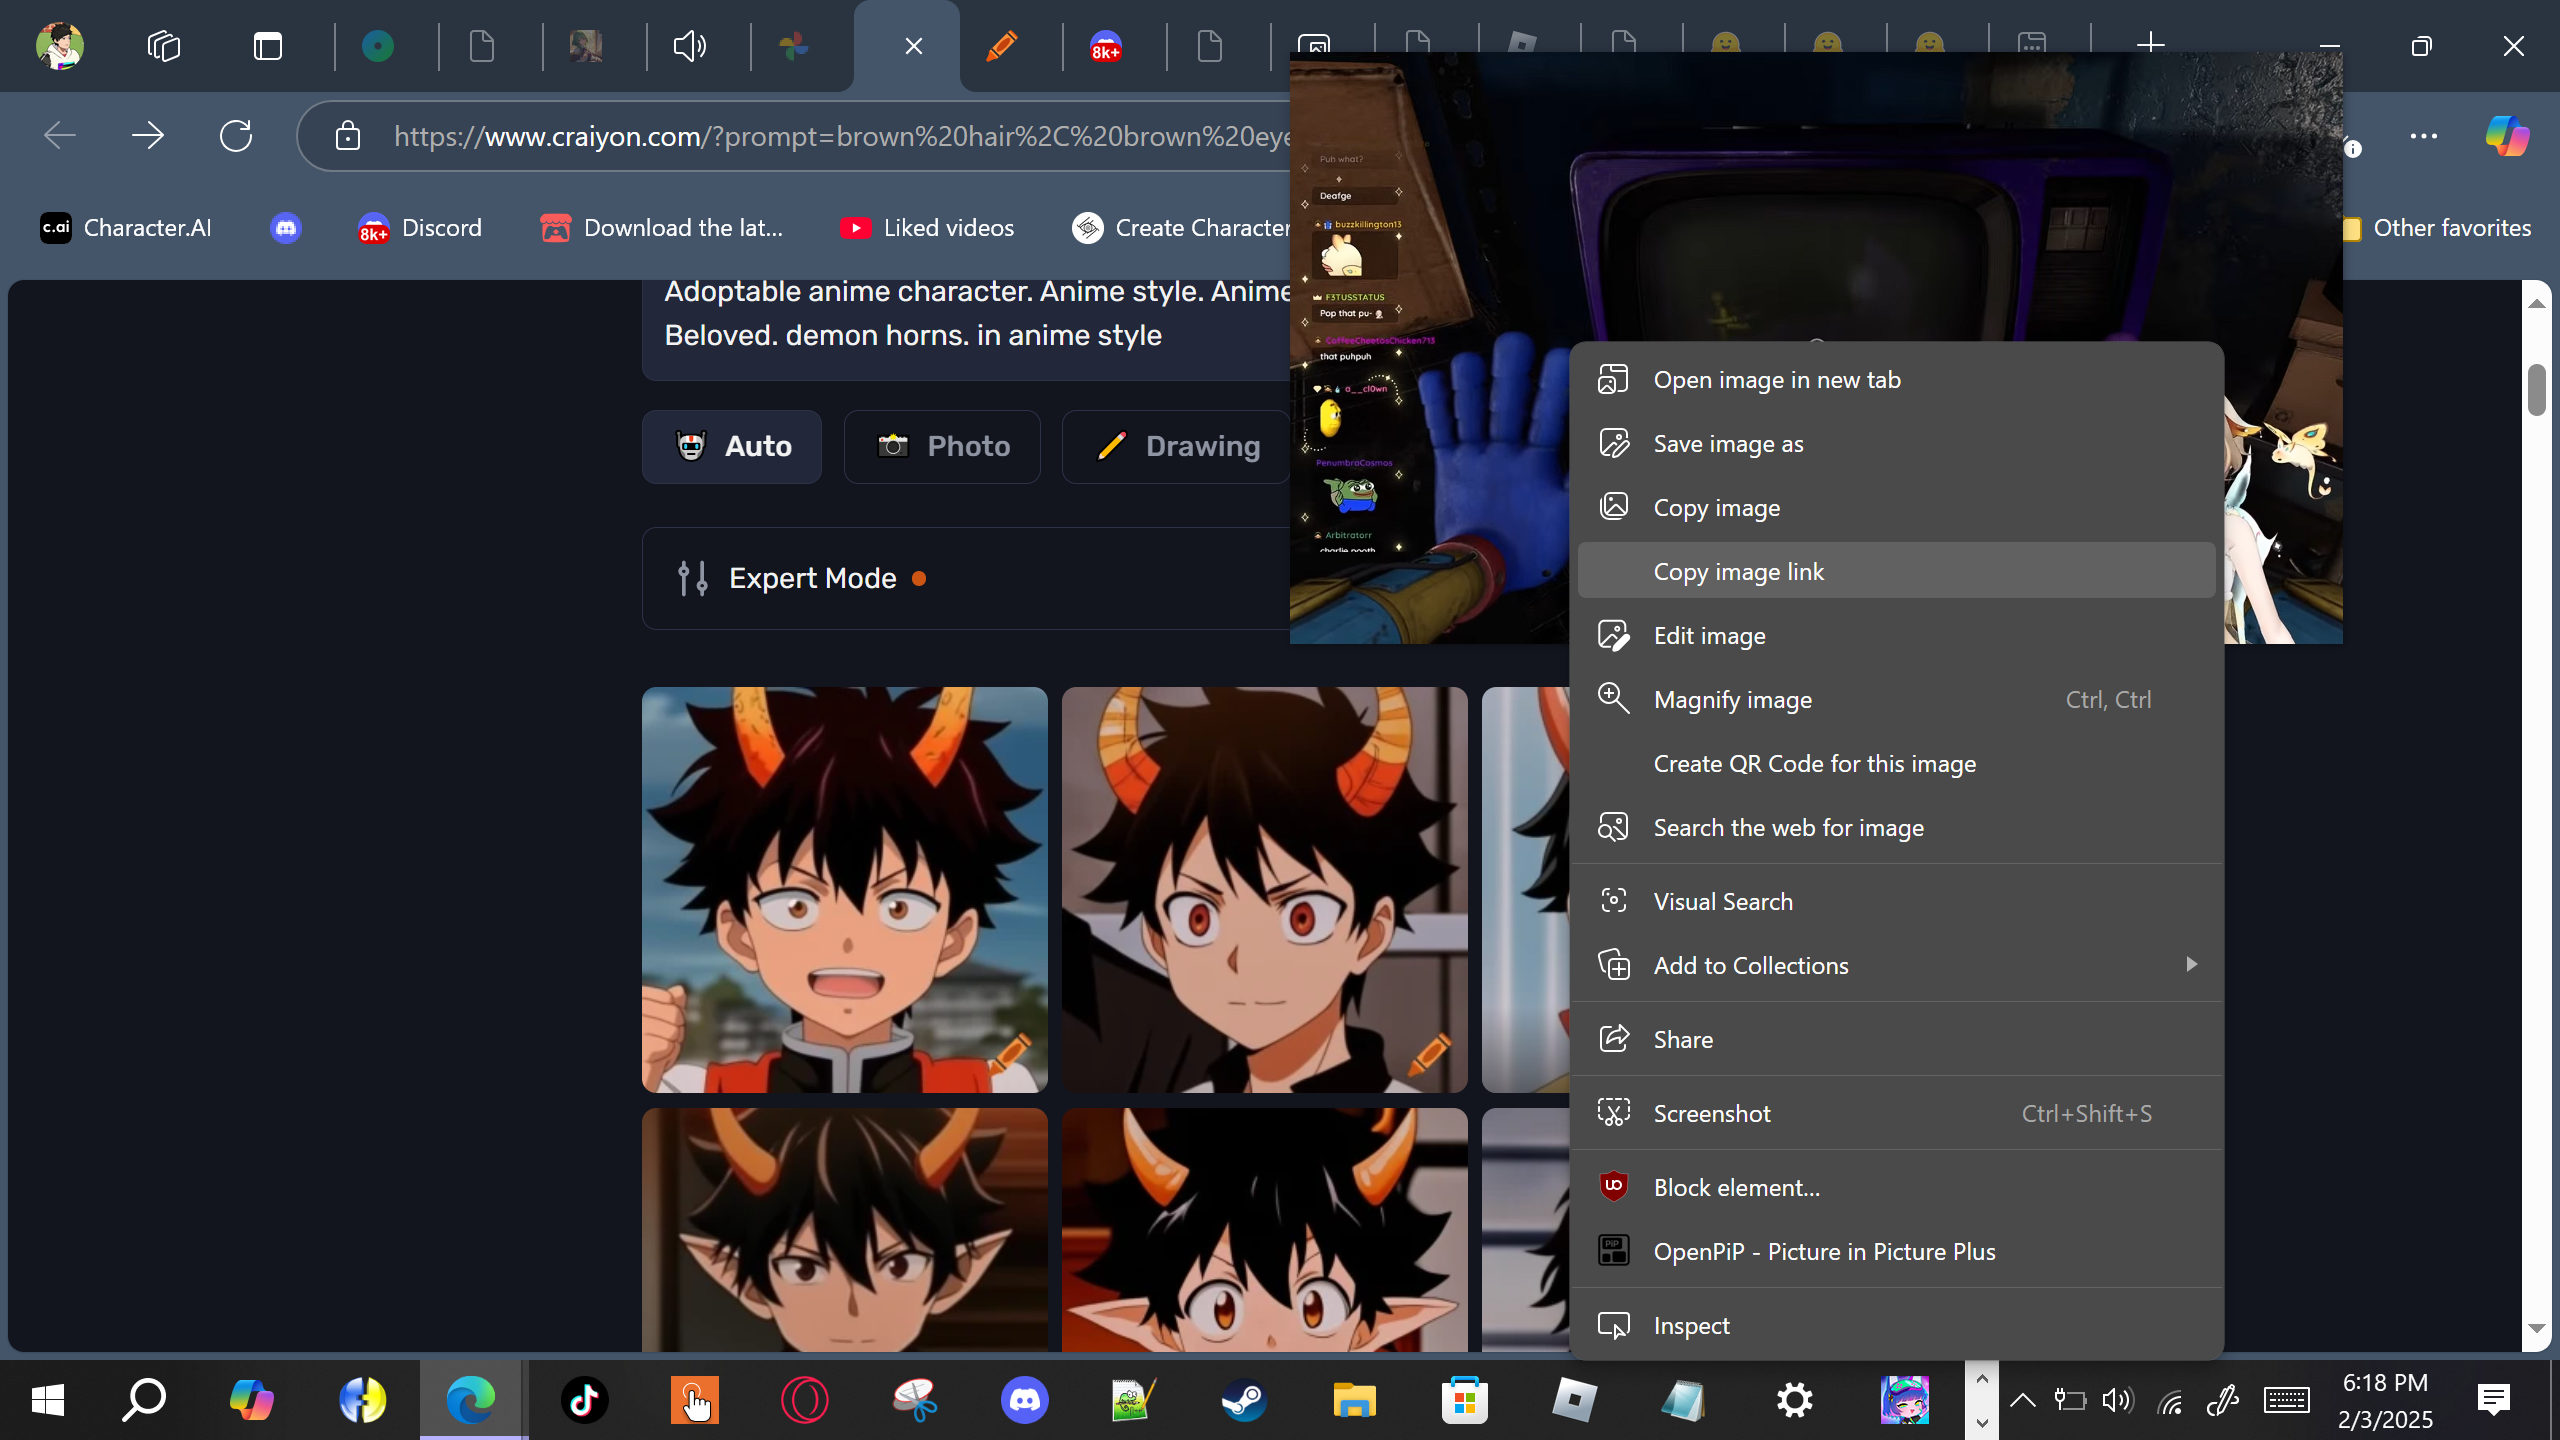Image resolution: width=2560 pixels, height=1440 pixels.
Task: Choose Open image in new tab
Action: tap(1896, 380)
